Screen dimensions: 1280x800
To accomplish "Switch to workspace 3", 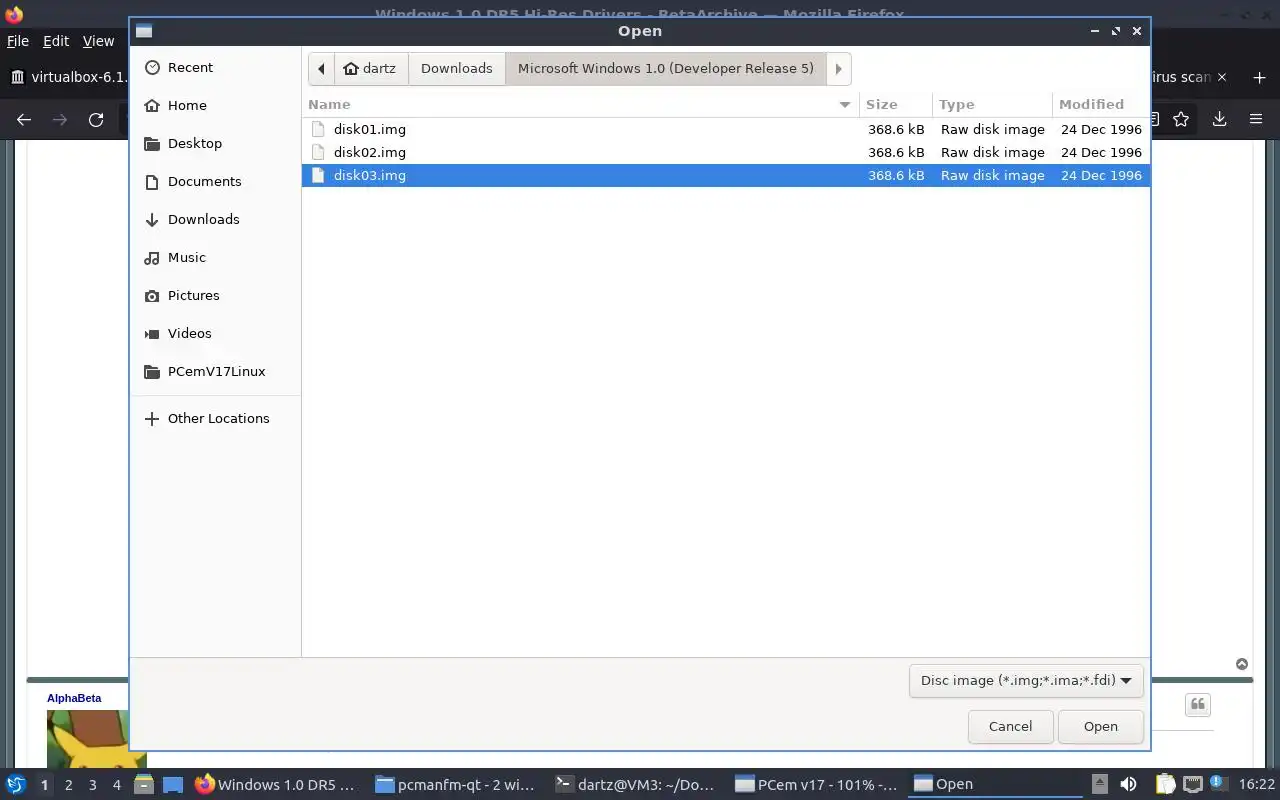I will click(92, 785).
